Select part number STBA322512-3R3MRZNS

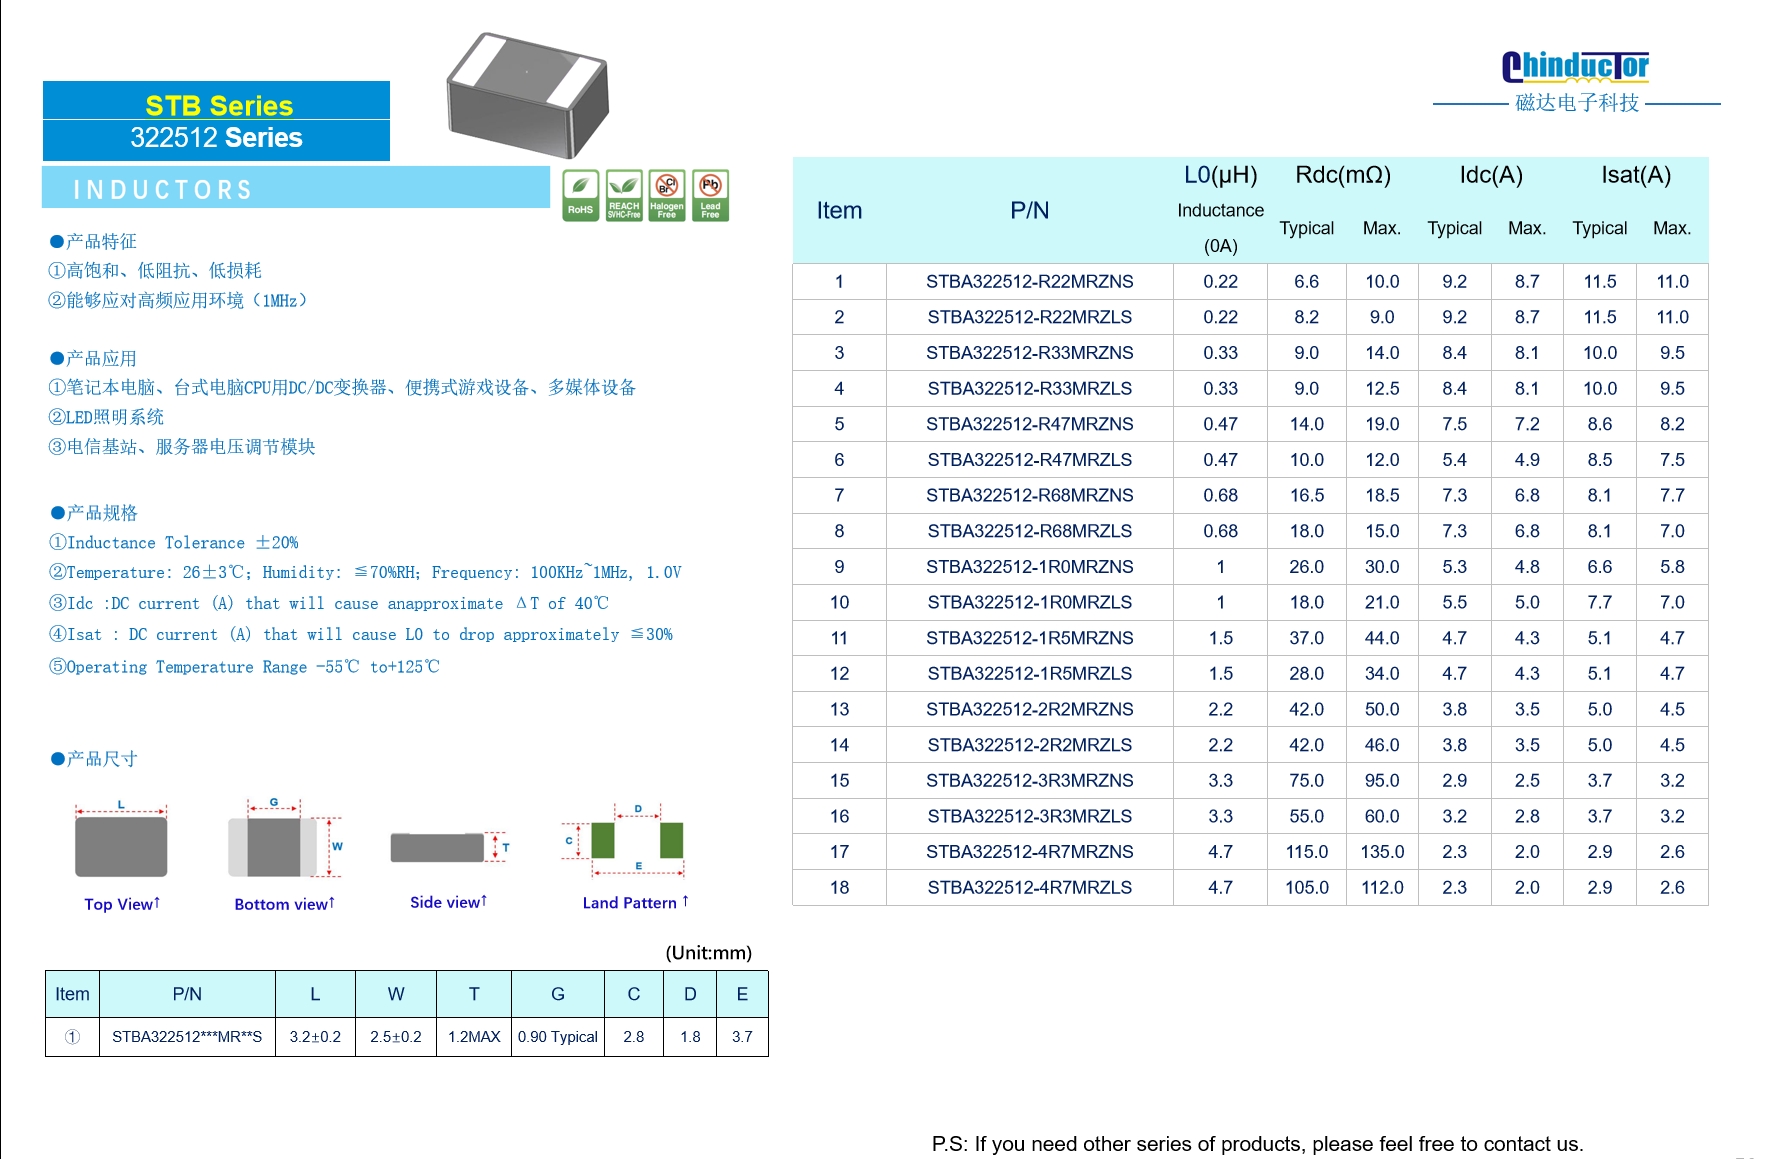[x=1029, y=781]
